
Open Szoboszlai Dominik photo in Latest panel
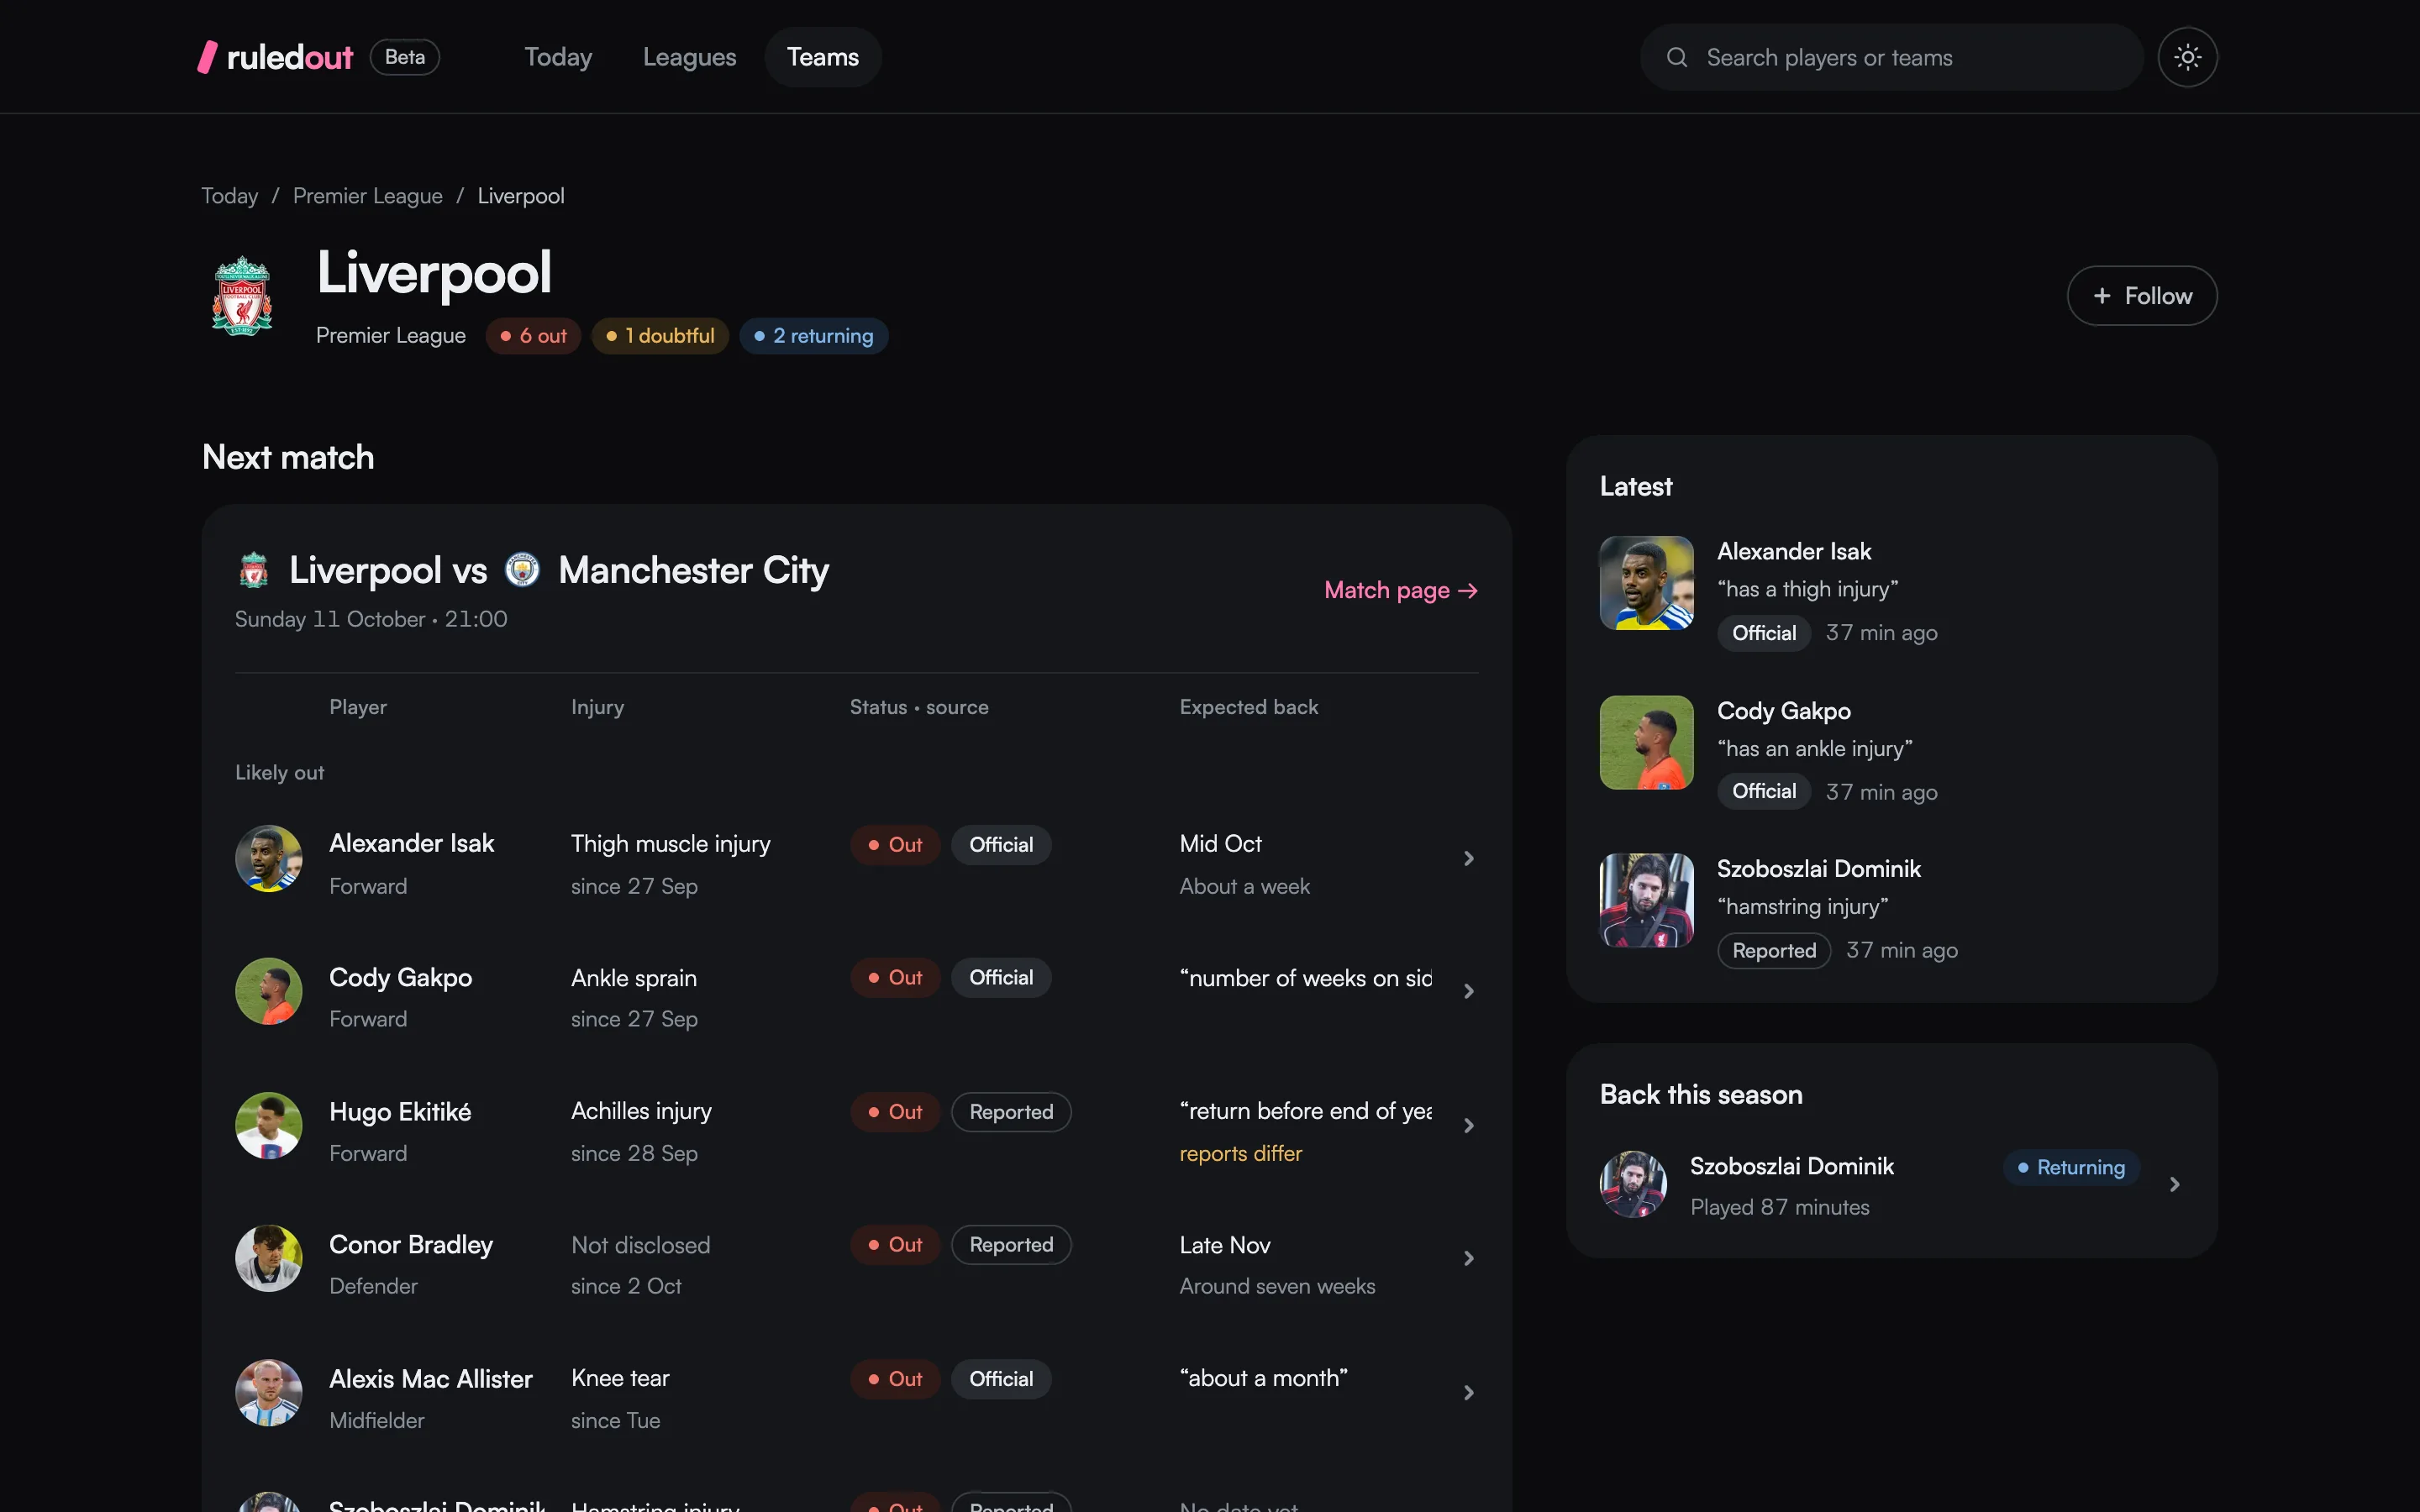[1646, 900]
